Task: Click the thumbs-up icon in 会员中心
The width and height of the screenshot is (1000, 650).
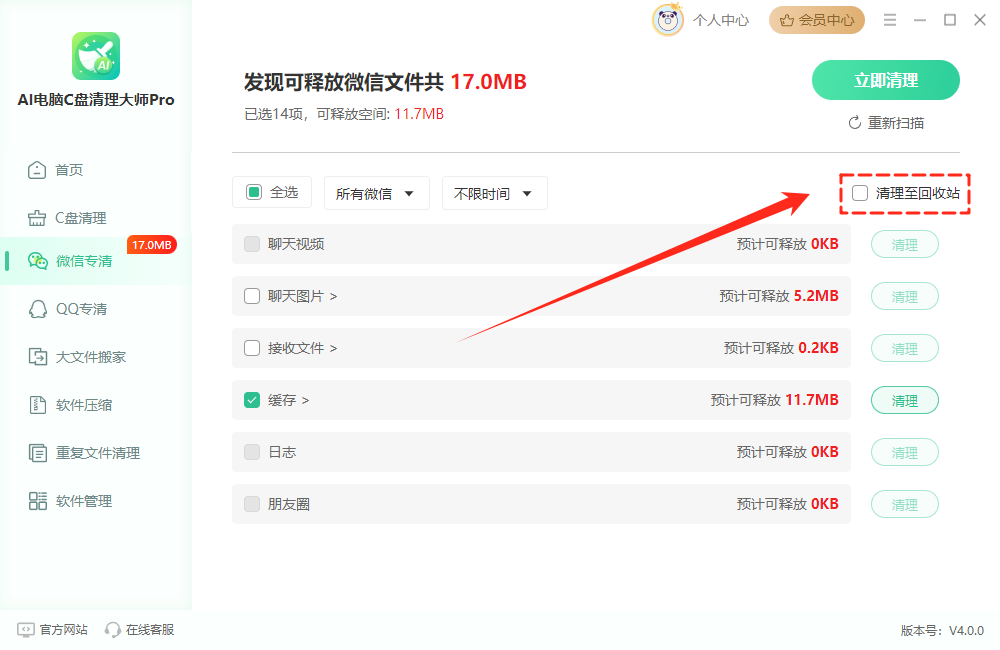Action: (x=787, y=20)
